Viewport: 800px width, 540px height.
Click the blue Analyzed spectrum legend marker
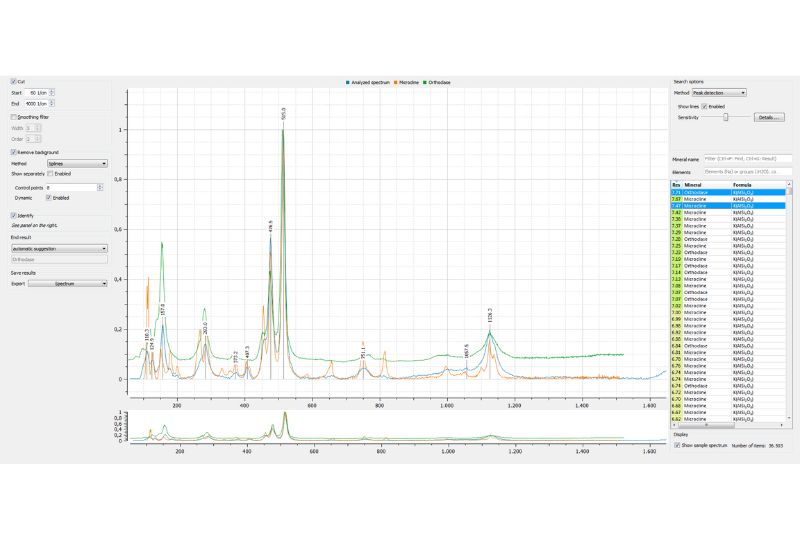pyautogui.click(x=347, y=82)
